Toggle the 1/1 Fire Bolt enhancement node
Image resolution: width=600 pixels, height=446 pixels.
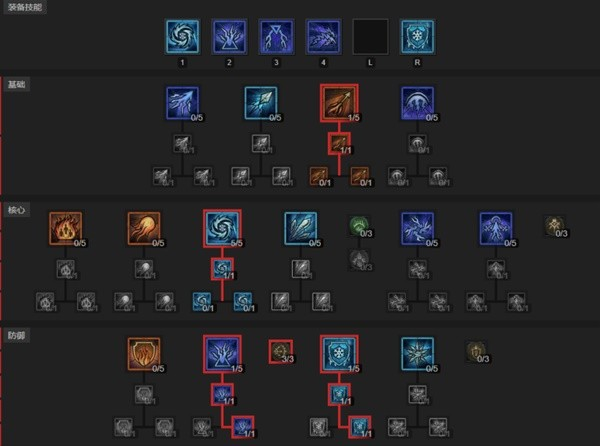(x=339, y=143)
